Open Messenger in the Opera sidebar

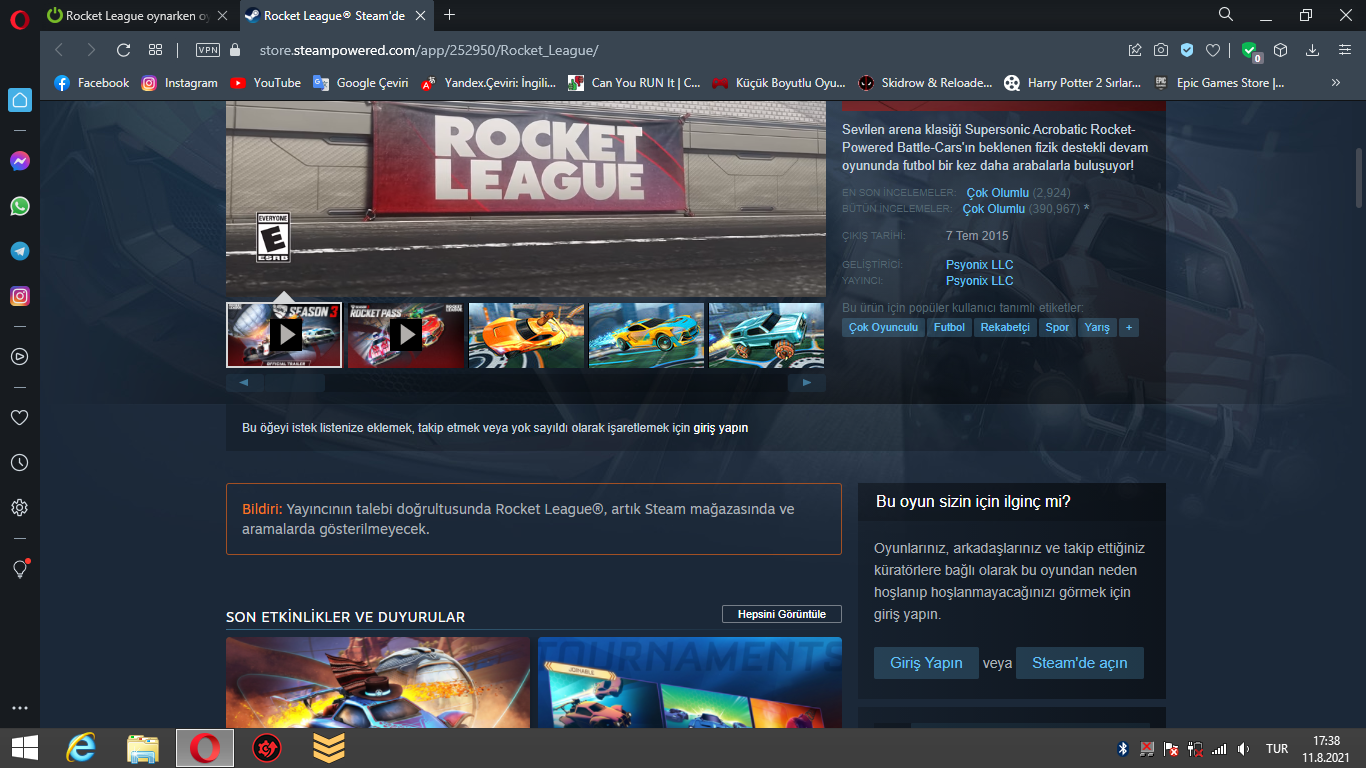[x=19, y=160]
